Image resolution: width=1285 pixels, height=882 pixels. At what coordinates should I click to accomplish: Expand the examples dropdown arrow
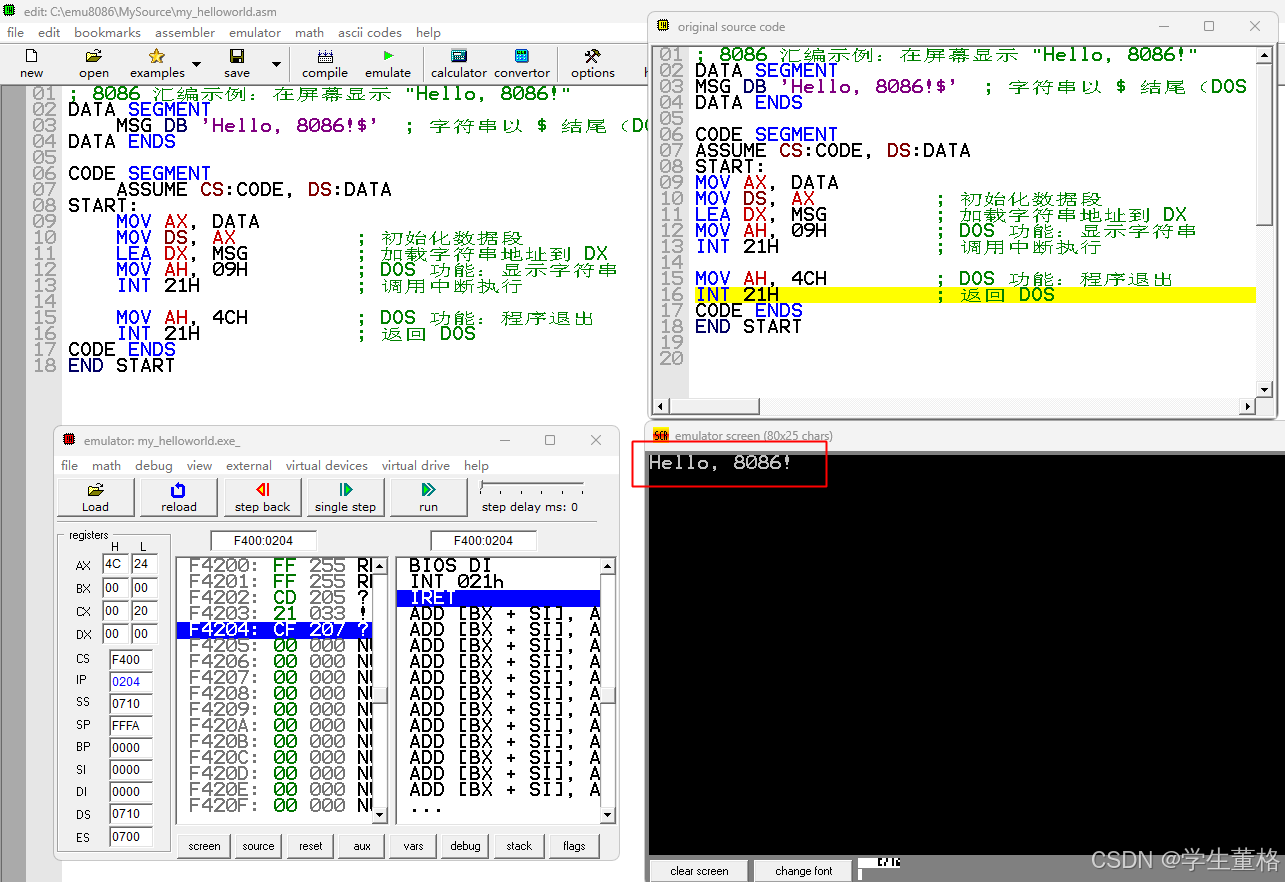pyautogui.click(x=196, y=64)
